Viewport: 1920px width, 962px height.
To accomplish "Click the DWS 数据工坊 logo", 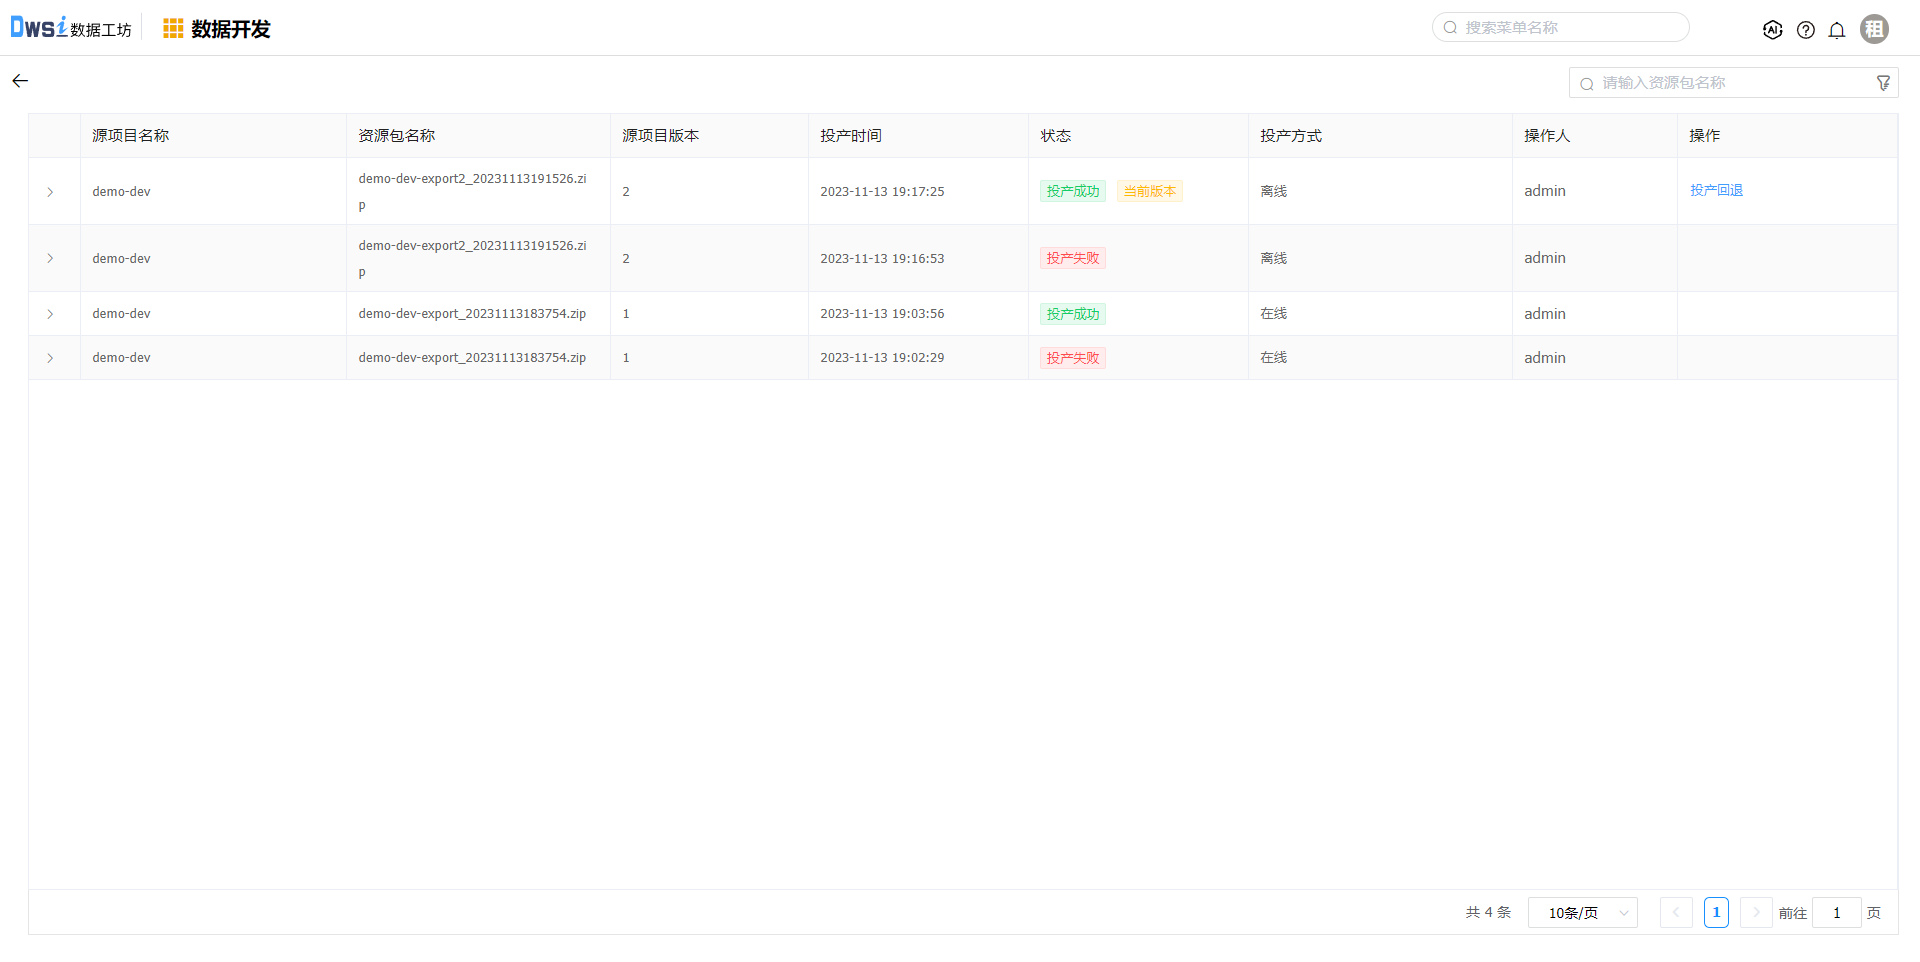I will coord(70,28).
